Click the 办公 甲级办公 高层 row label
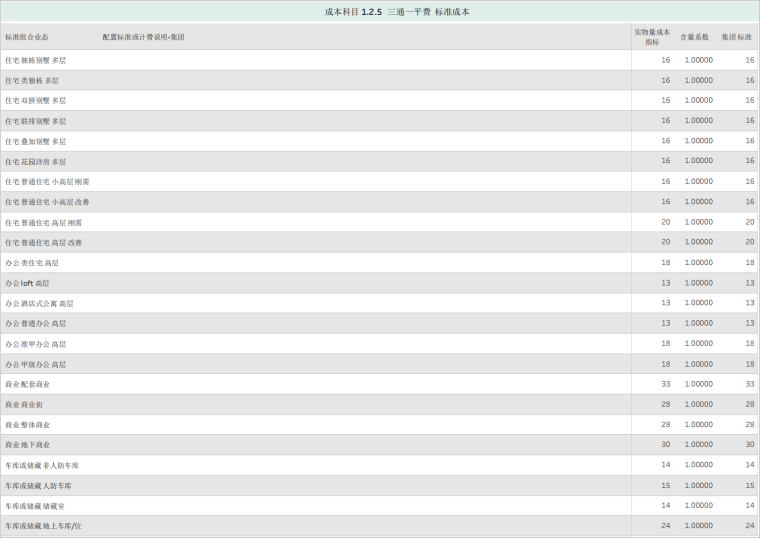 [x=36, y=365]
